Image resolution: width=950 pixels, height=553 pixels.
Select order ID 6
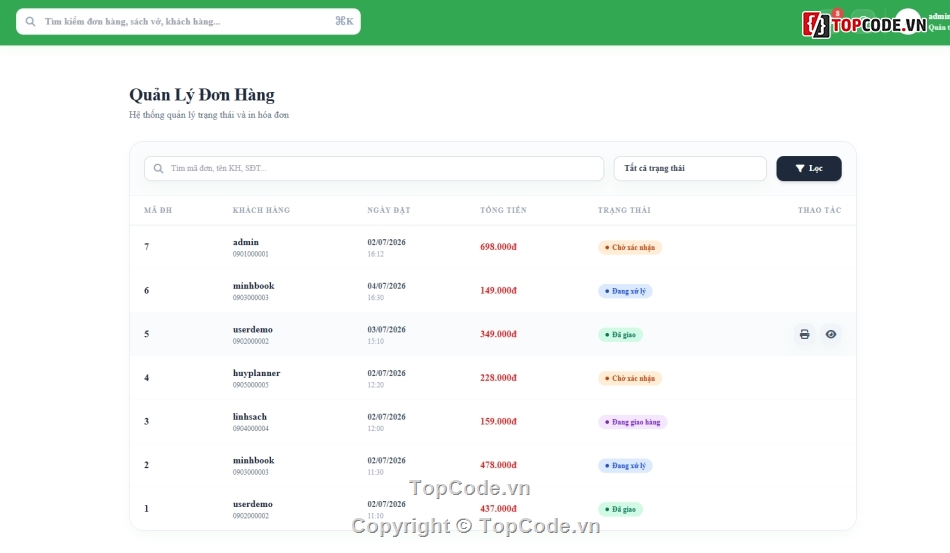click(147, 290)
